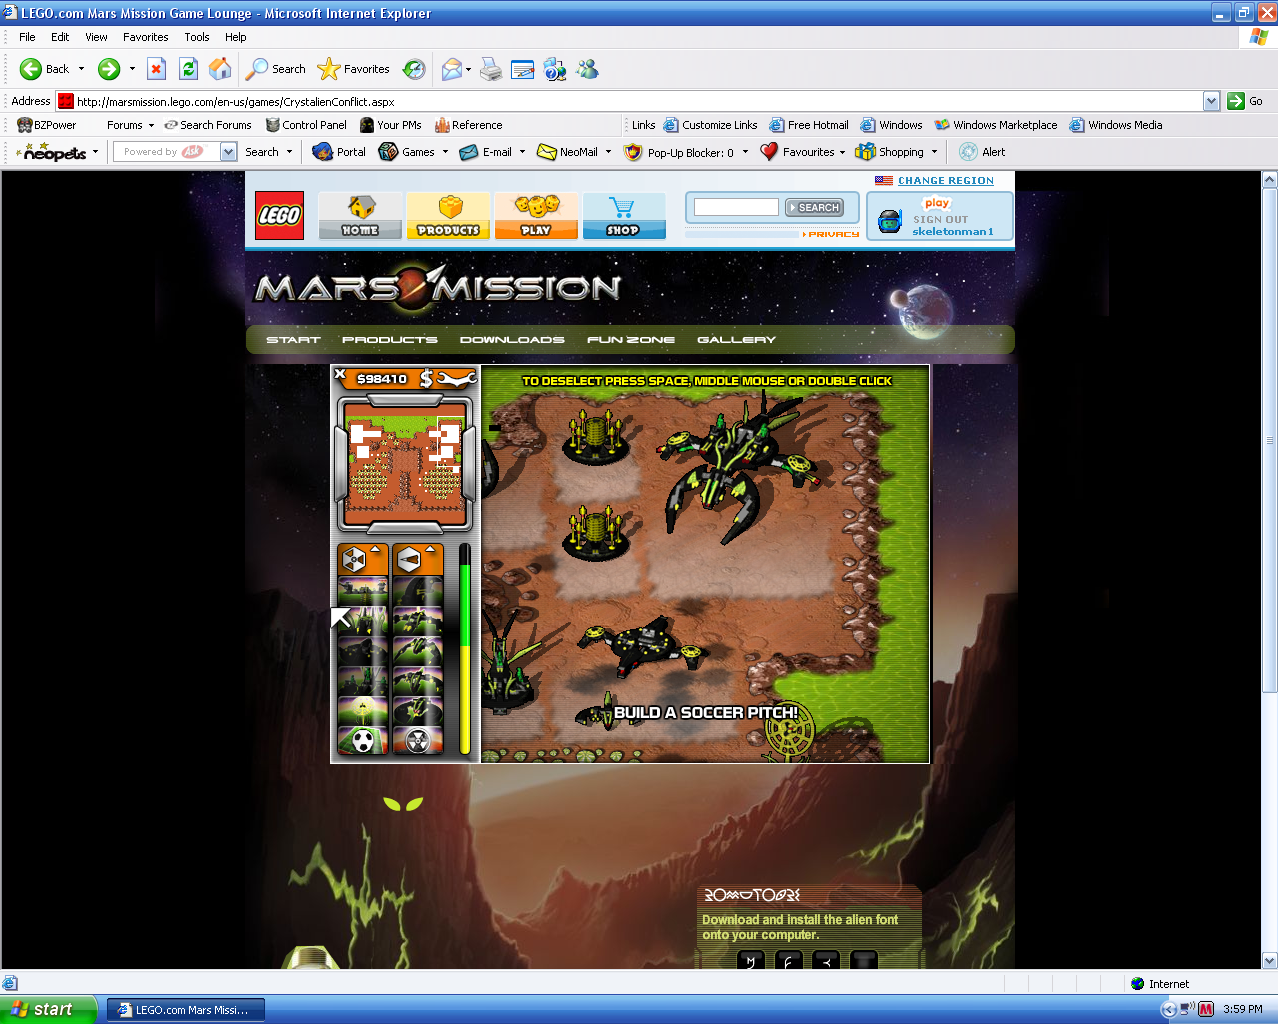Click the green Forward arrow icon

point(109,69)
